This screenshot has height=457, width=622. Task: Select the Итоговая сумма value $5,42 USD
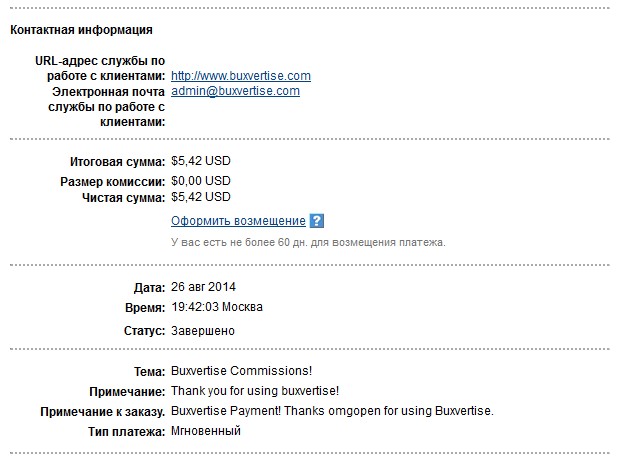click(x=201, y=161)
